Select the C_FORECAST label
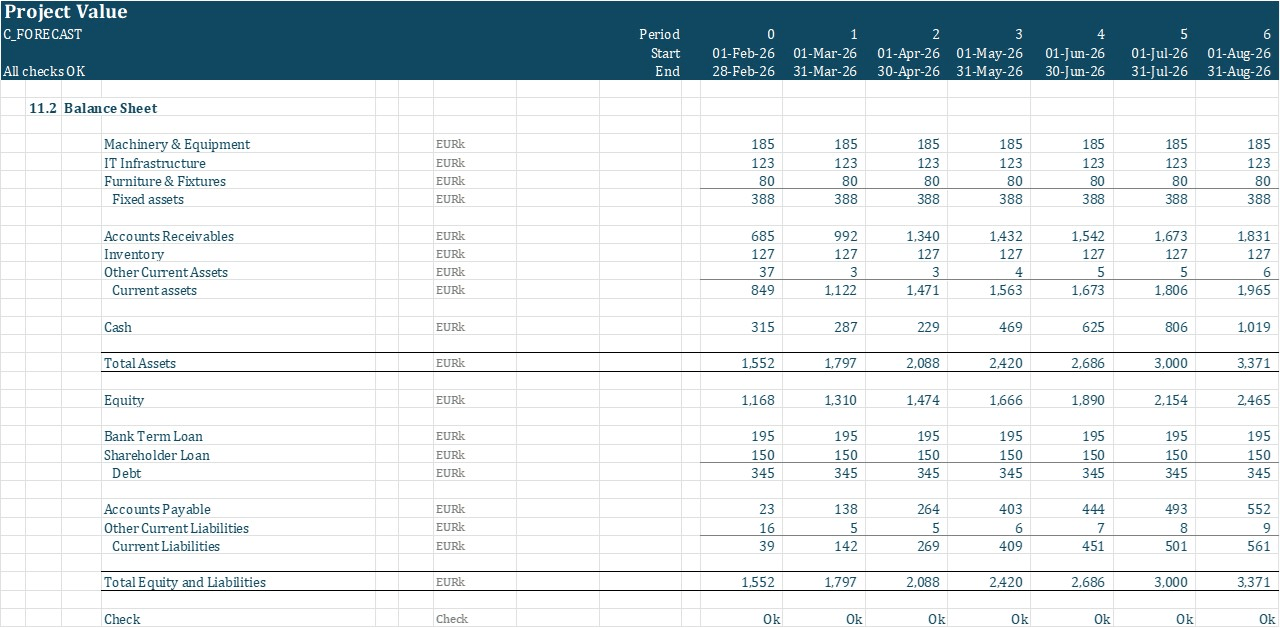Screen dimensions: 1280x628 pyautogui.click(x=40, y=34)
